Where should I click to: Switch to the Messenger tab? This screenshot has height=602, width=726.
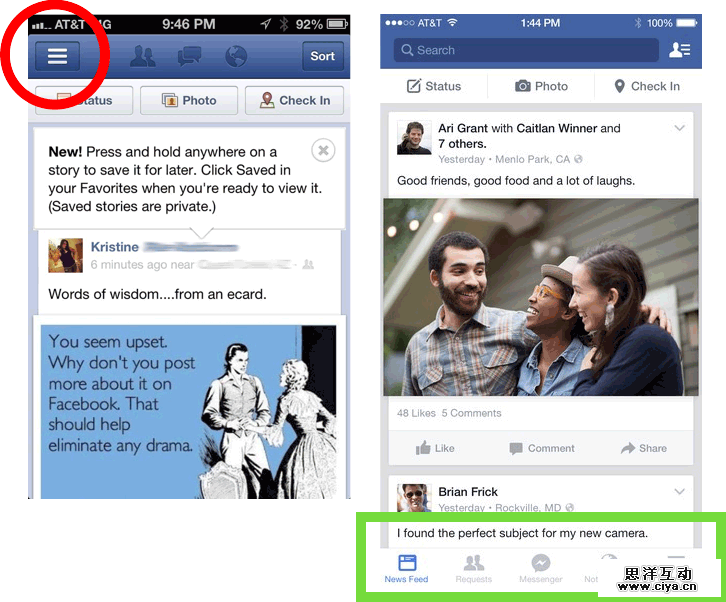pos(541,569)
